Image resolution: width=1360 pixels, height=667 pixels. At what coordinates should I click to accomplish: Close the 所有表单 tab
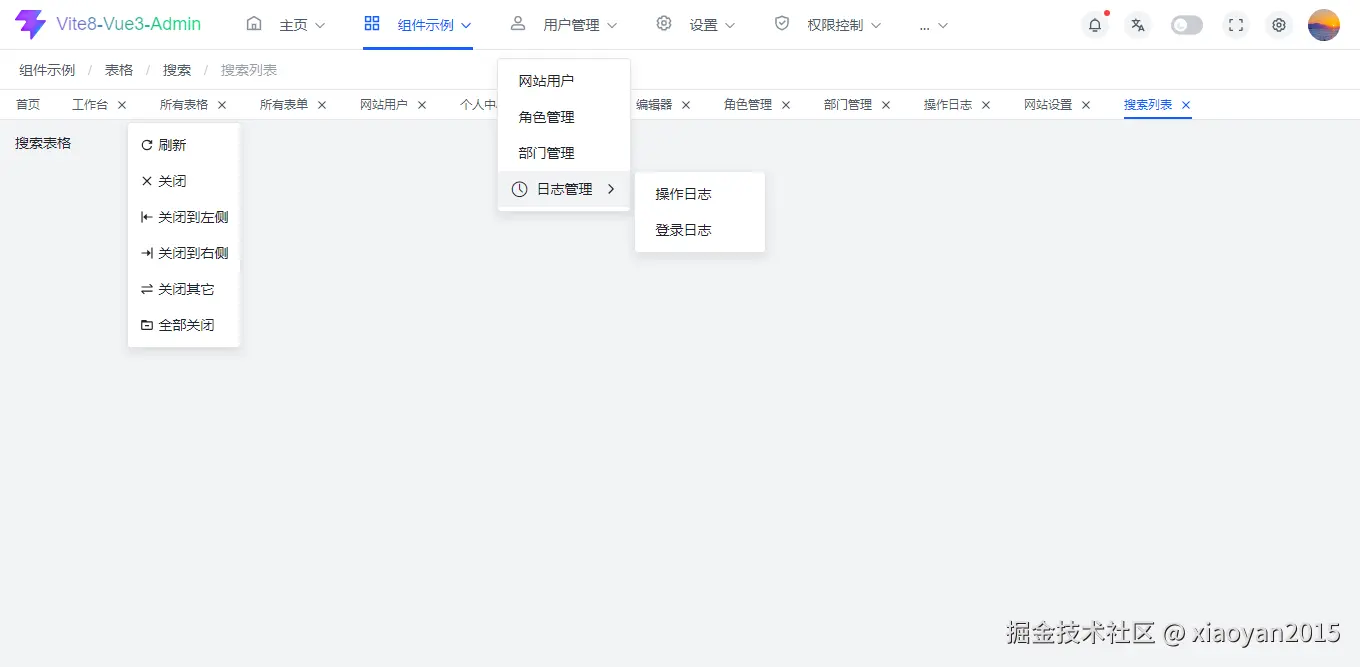coord(322,105)
